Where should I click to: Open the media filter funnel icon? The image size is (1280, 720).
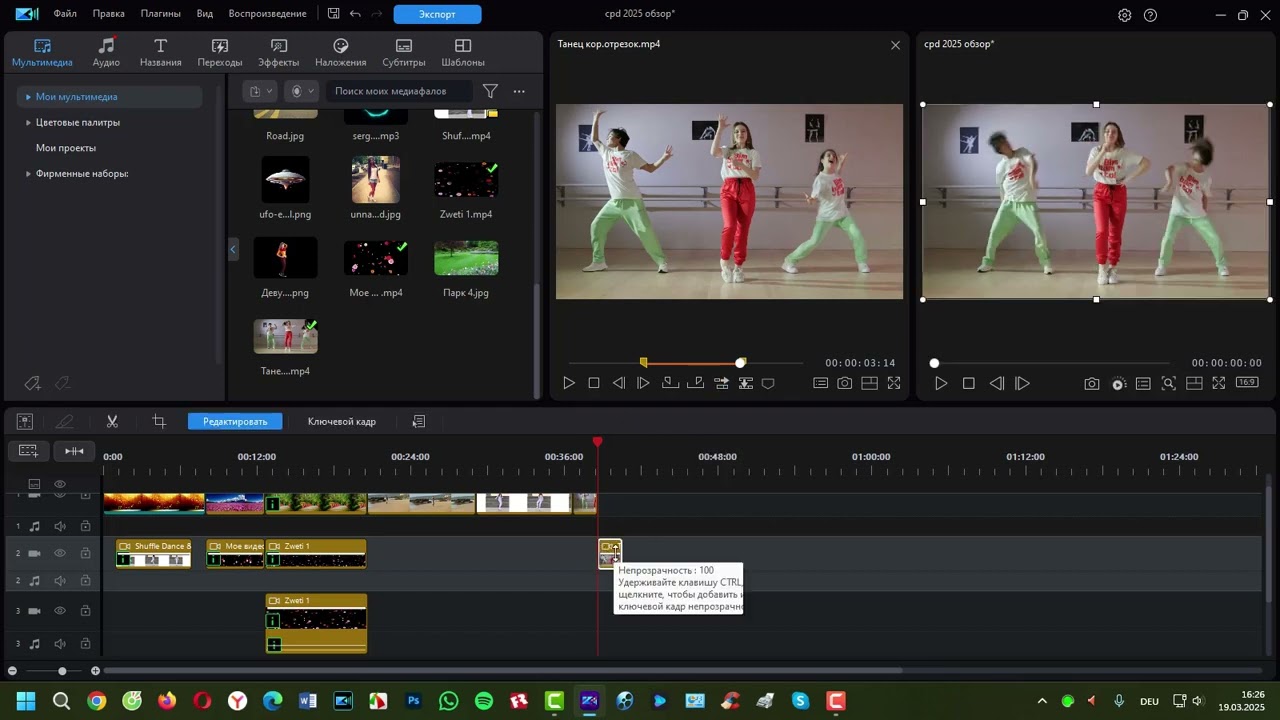tap(490, 91)
